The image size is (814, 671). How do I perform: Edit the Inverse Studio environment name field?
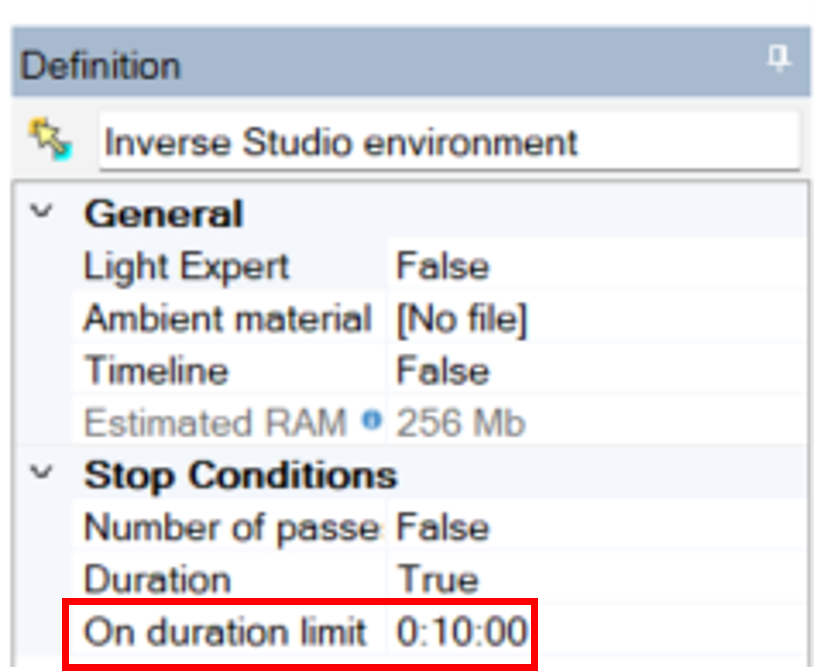click(x=449, y=142)
